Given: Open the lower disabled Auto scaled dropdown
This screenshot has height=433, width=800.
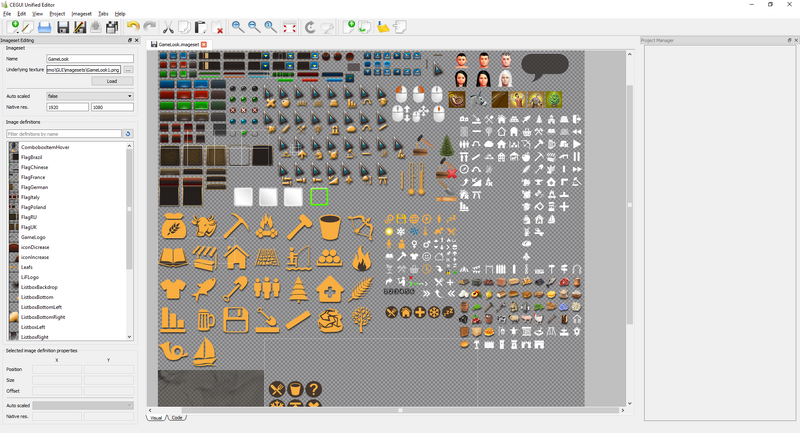Looking at the screenshot, I should 83,405.
